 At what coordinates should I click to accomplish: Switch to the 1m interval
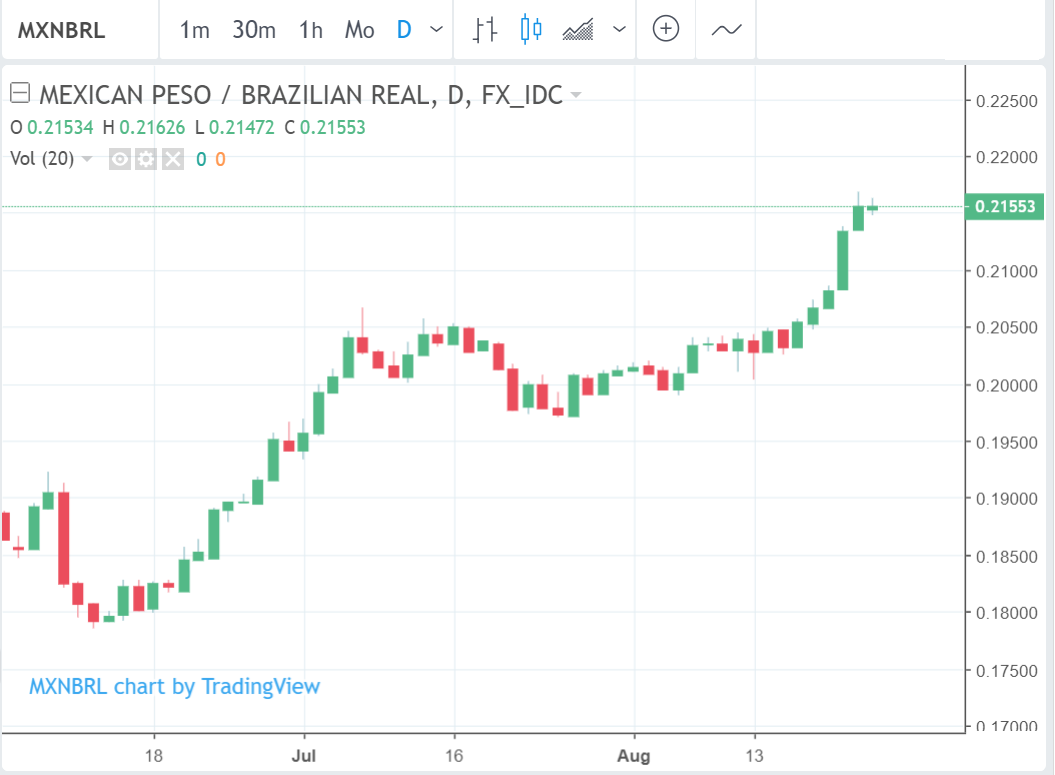[194, 30]
